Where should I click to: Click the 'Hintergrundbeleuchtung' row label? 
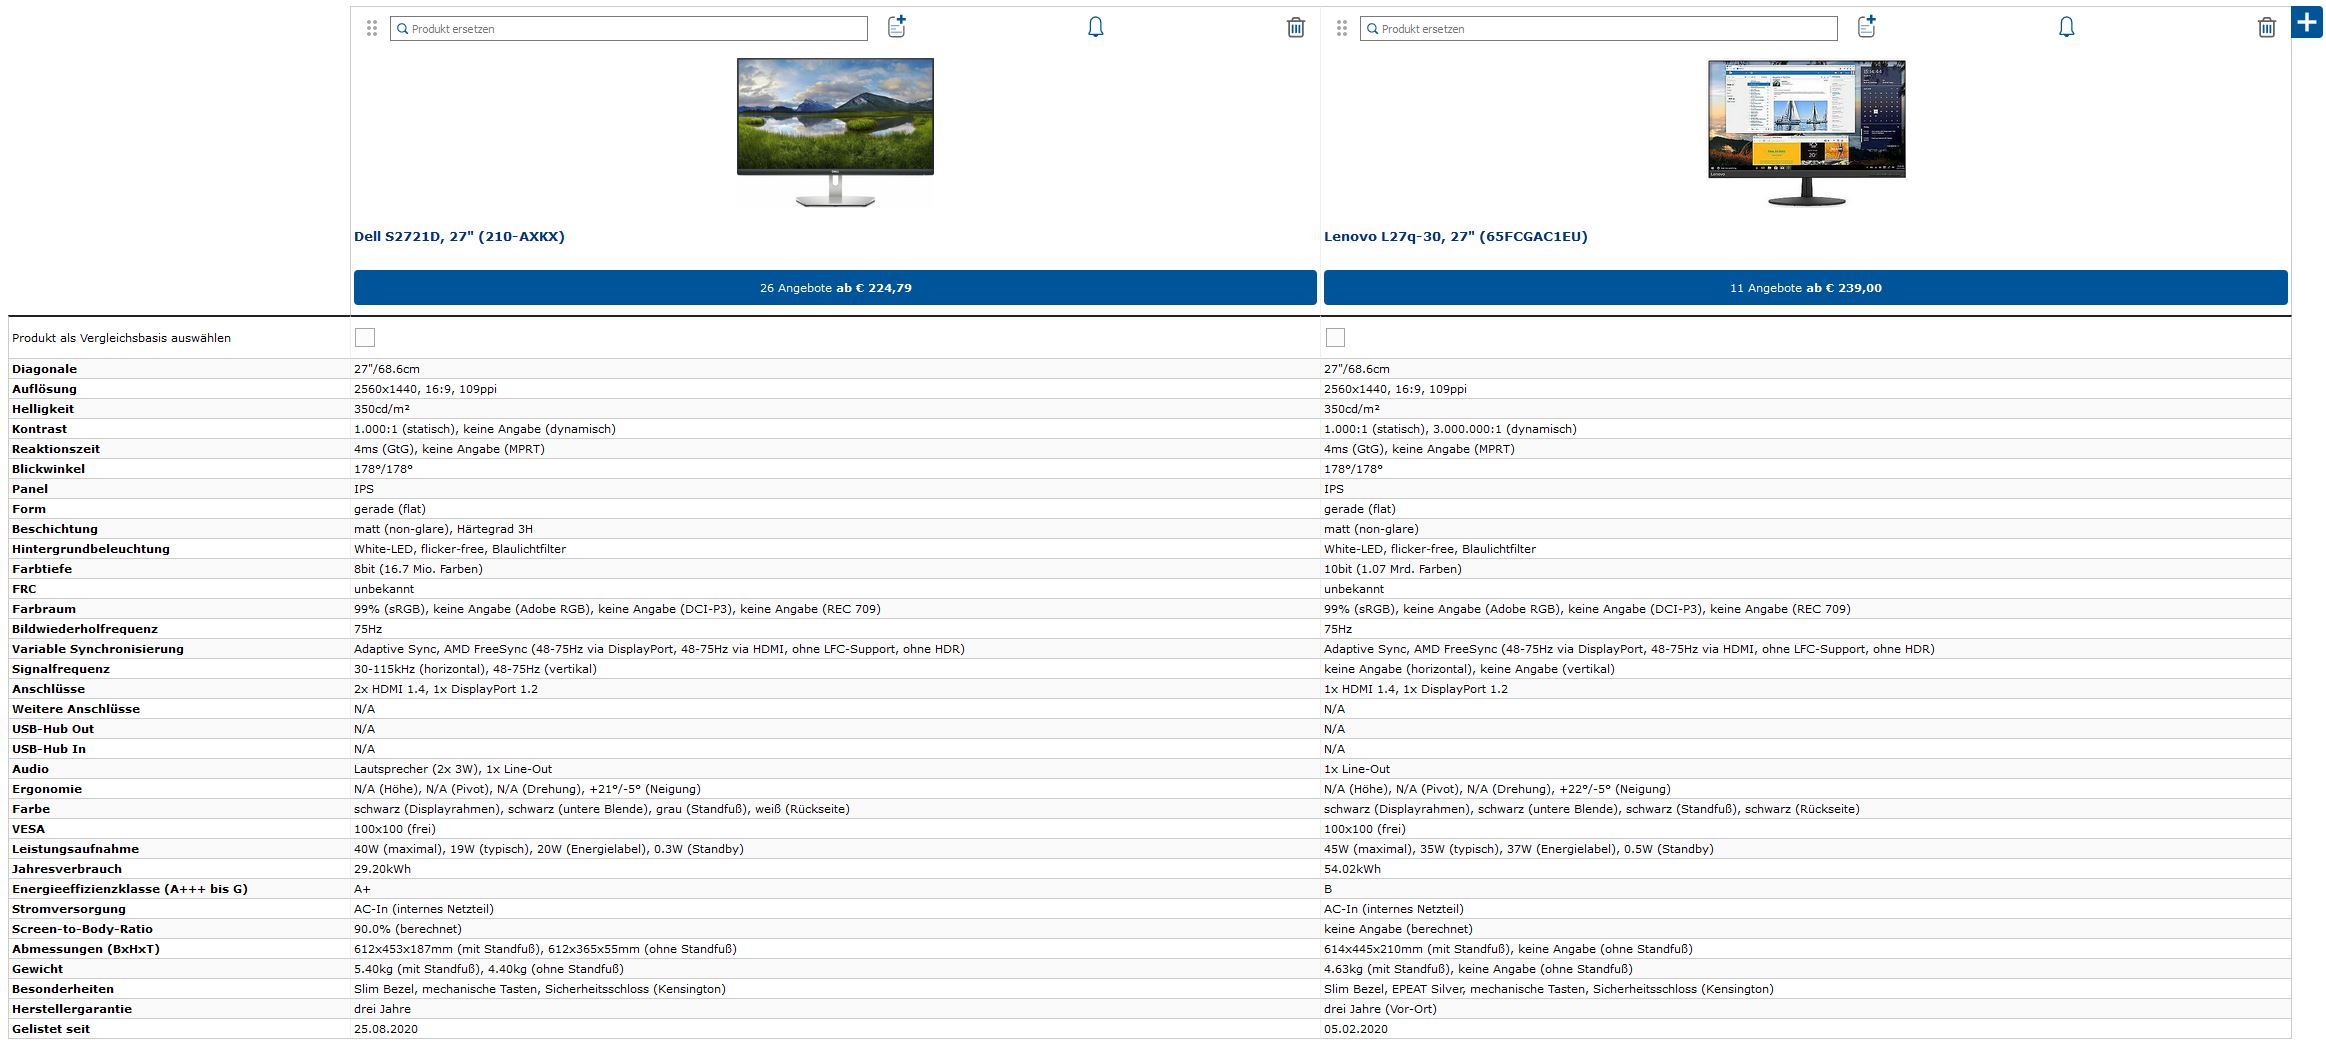(x=91, y=549)
